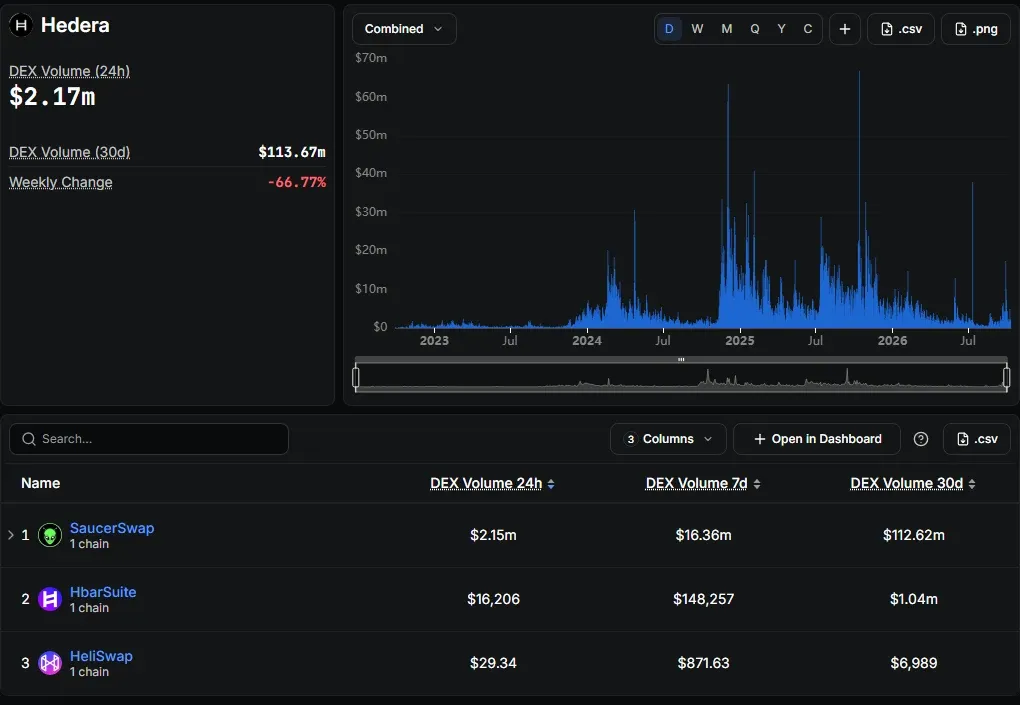Select daily D interval
This screenshot has width=1020, height=705.
pyautogui.click(x=669, y=29)
